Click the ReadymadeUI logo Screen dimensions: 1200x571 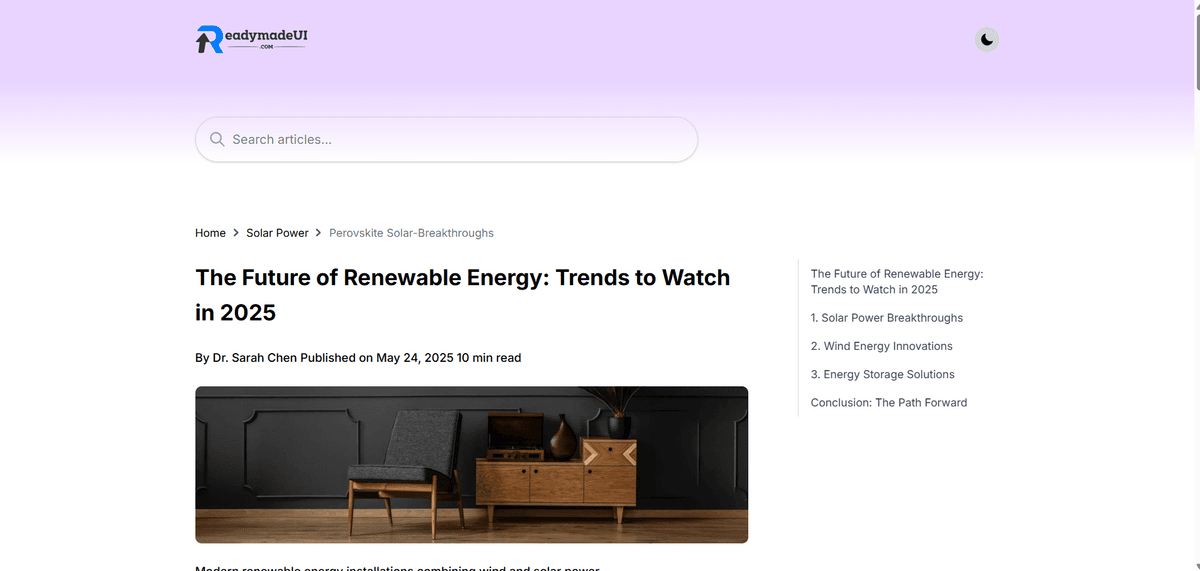[x=251, y=39]
